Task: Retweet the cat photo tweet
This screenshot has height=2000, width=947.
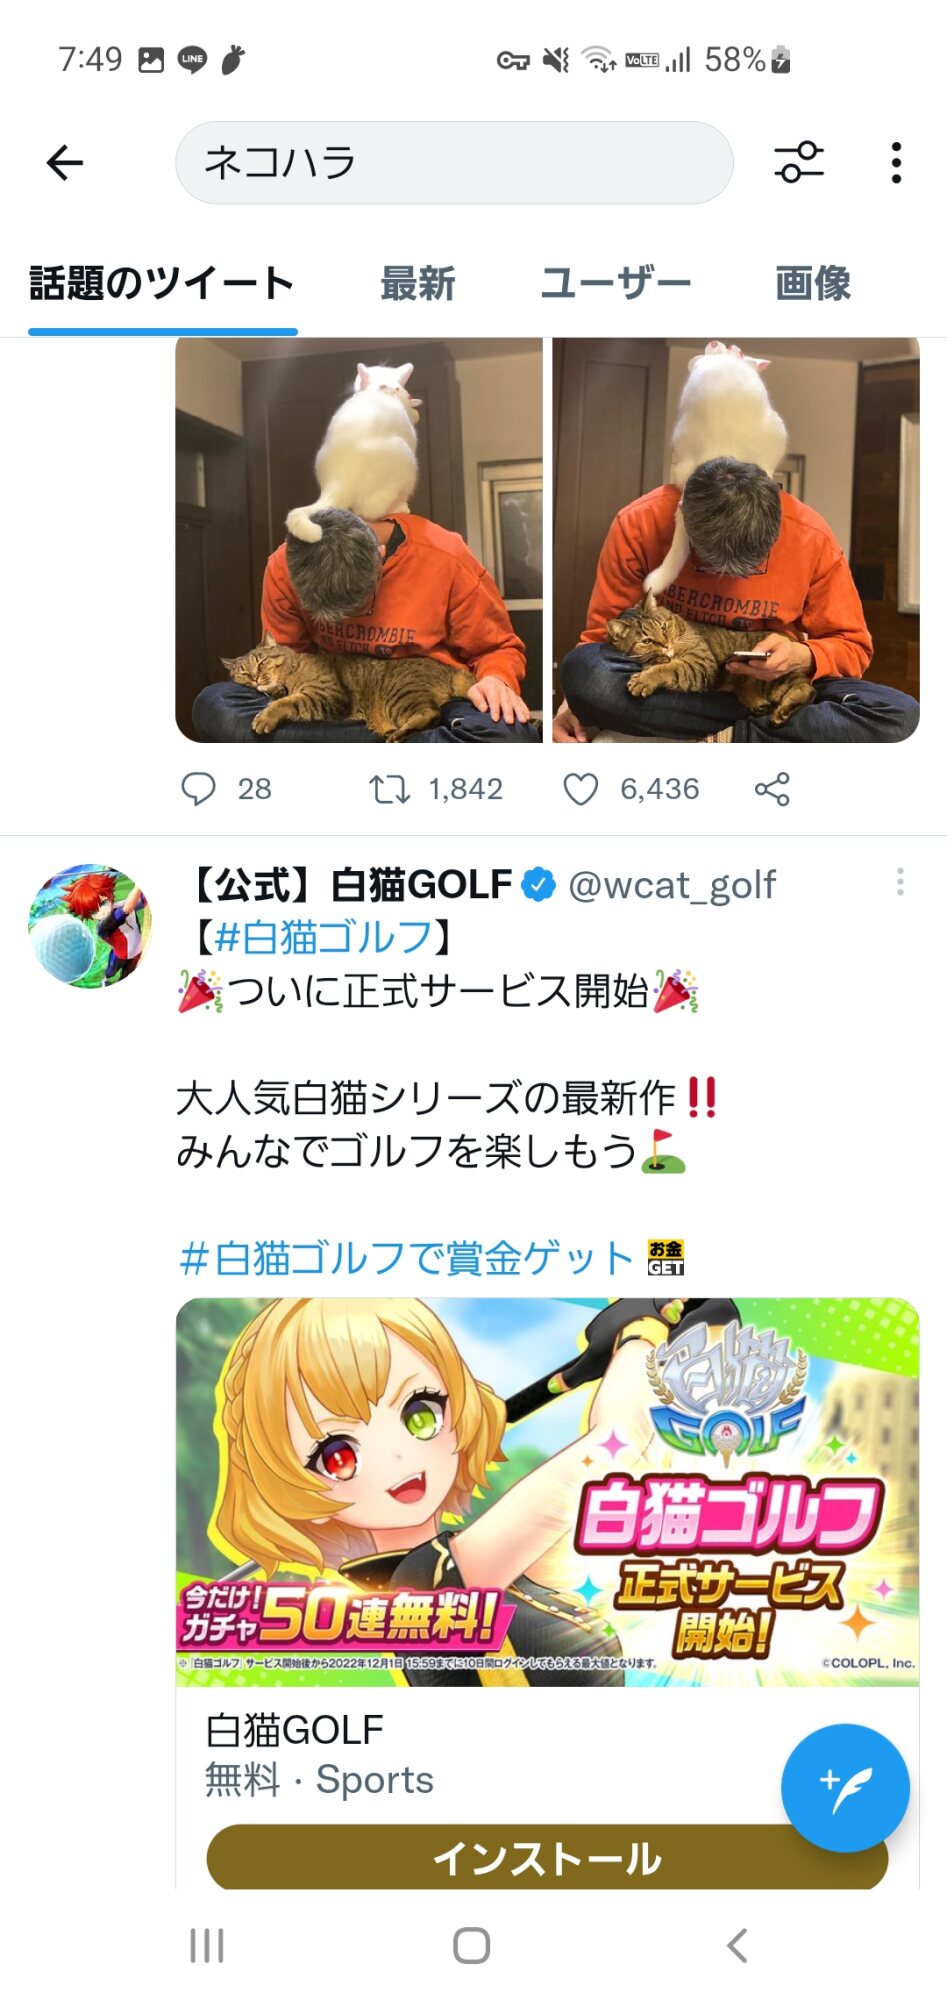Action: pyautogui.click(x=389, y=789)
